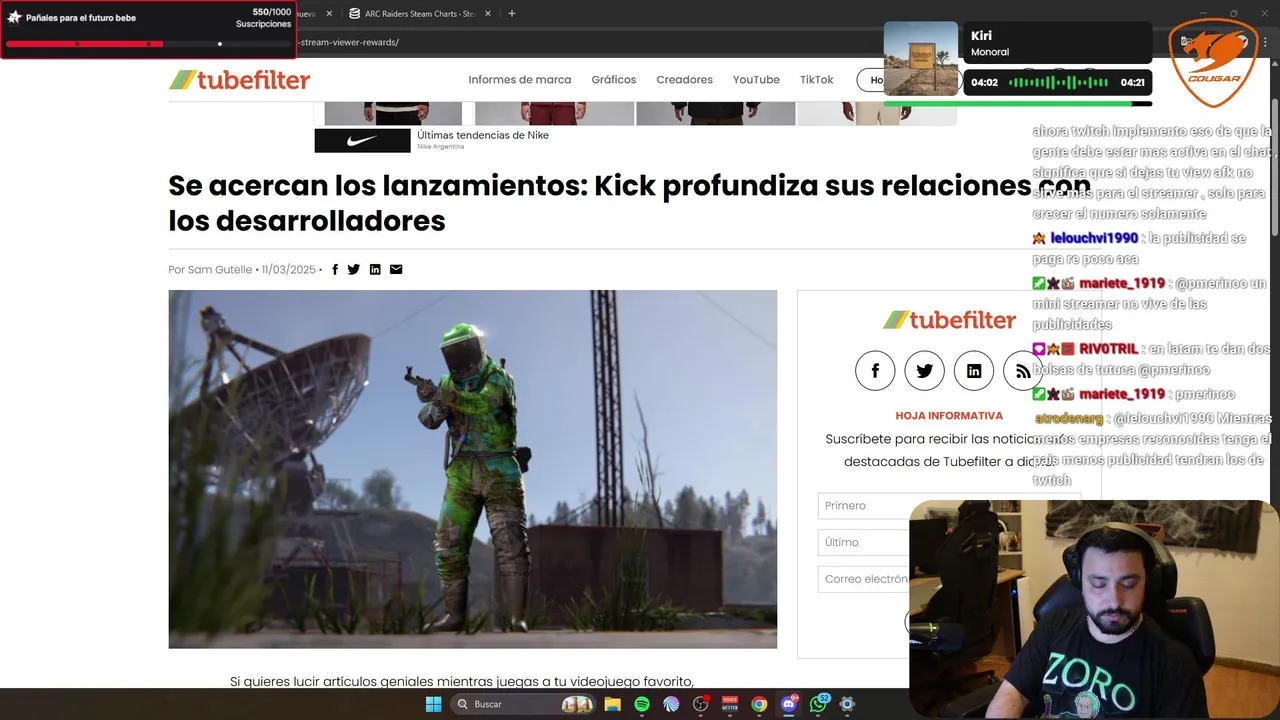Click username atrodenarg in chat overlay
Viewport: 1280px width, 720px height.
click(x=1069, y=418)
